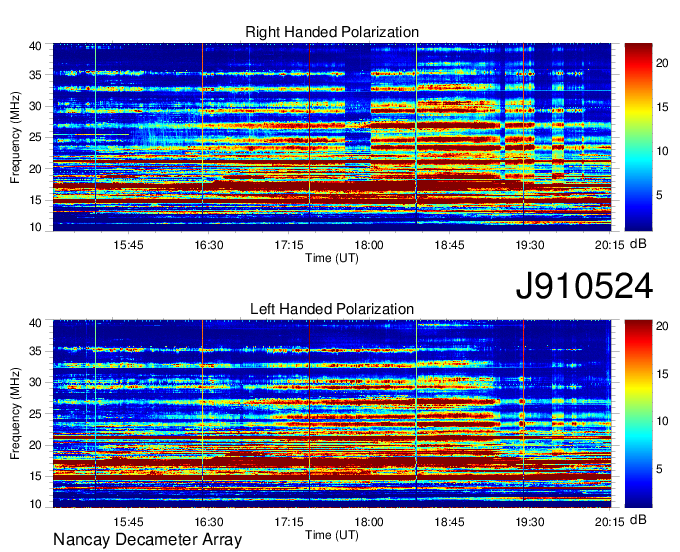Viewport: 680px width, 552px height.
Task: Click the 40 MHz tick on Right Handed frequency axis
Action: pyautogui.click(x=35, y=46)
